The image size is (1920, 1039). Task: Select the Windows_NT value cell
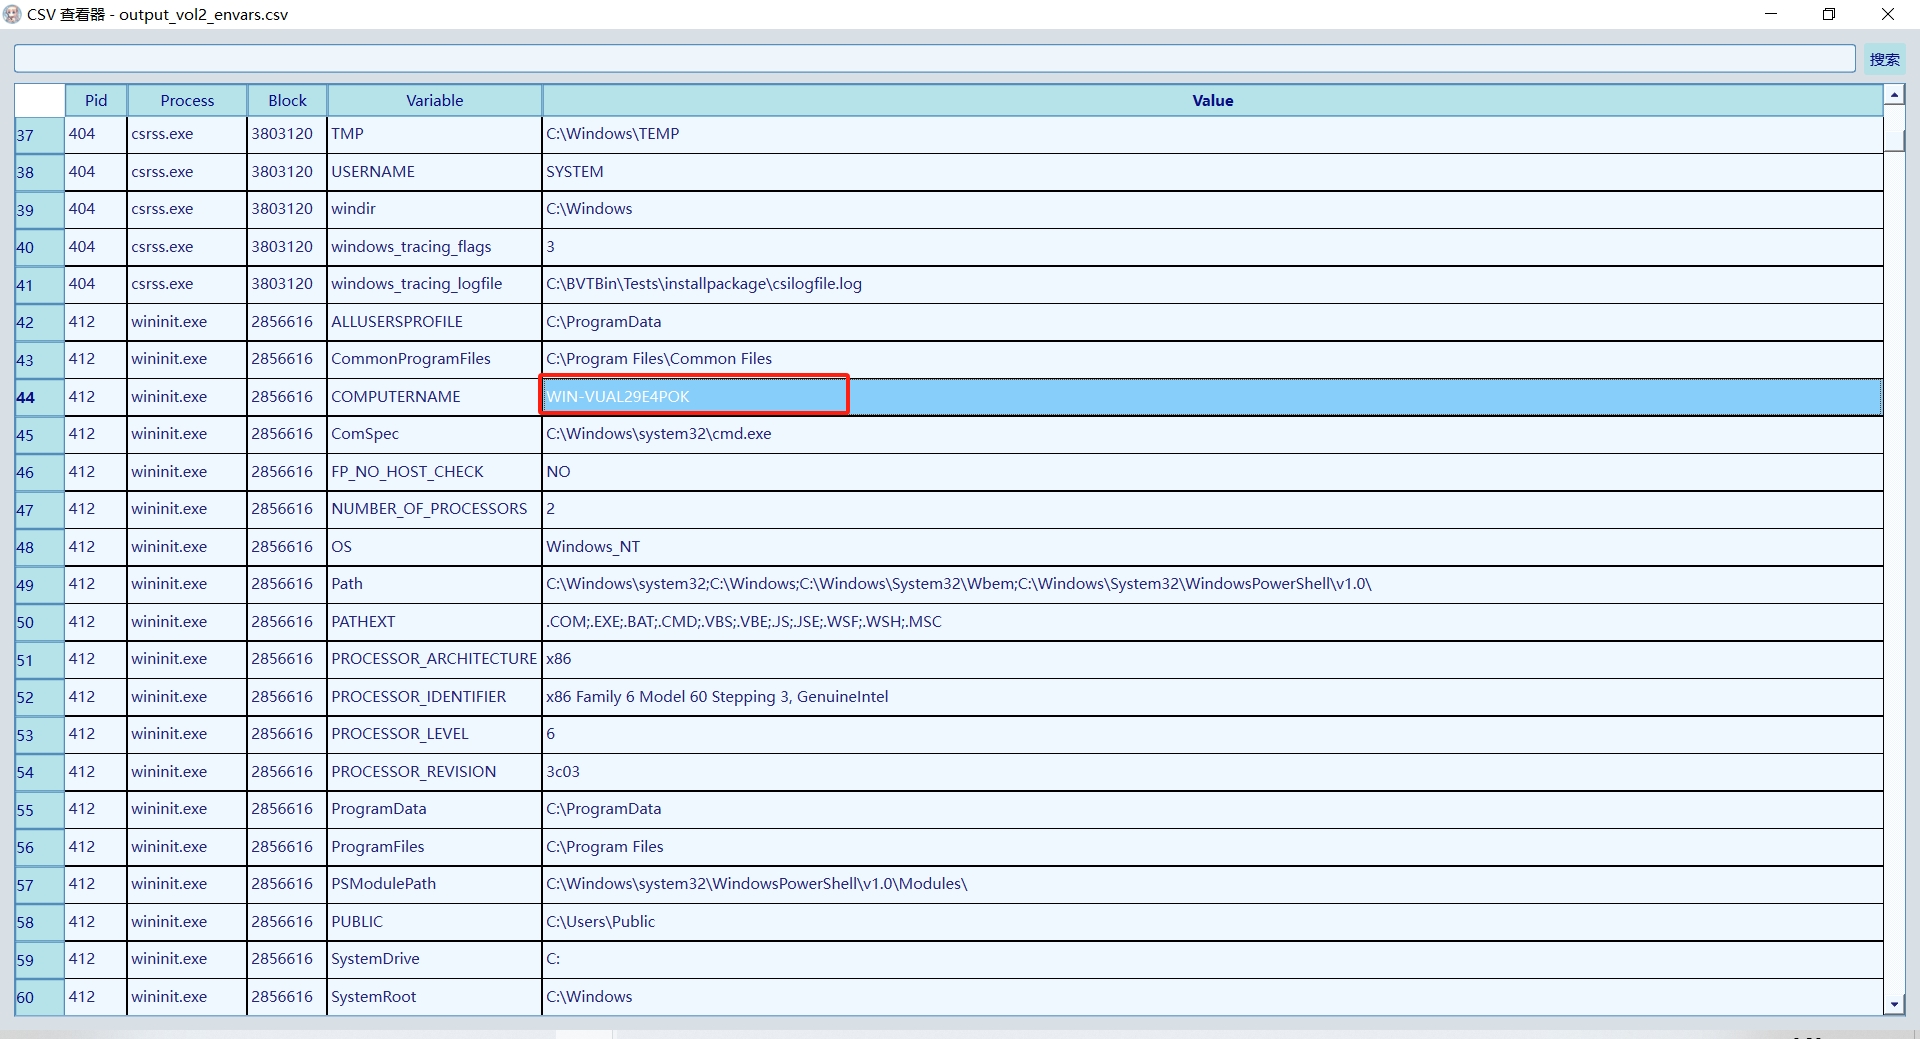pyautogui.click(x=1212, y=547)
